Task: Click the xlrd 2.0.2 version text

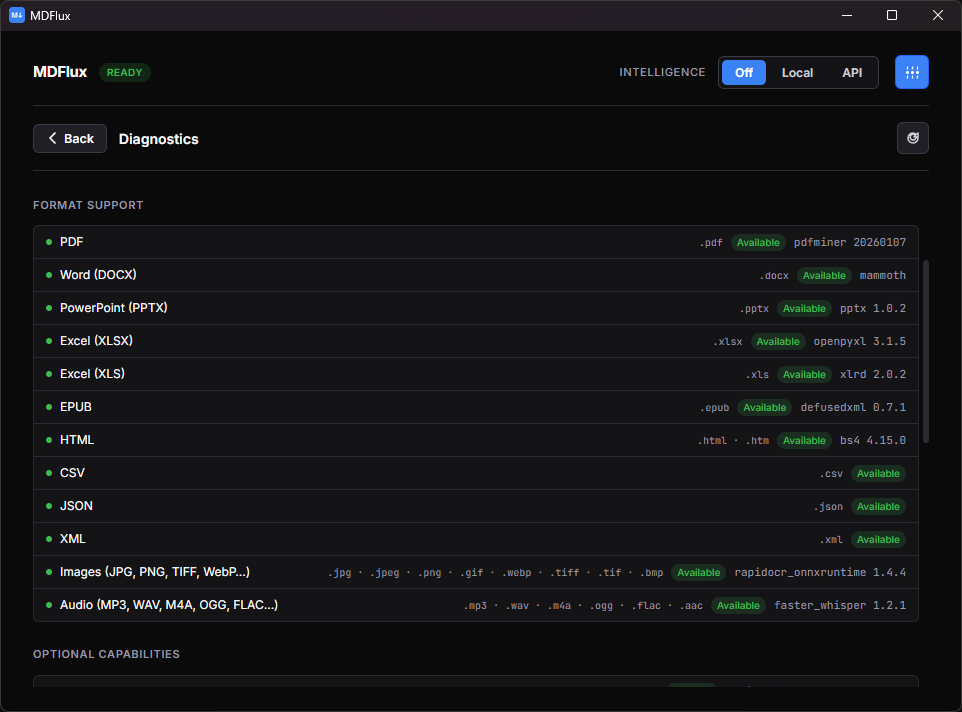Action: coord(872,374)
